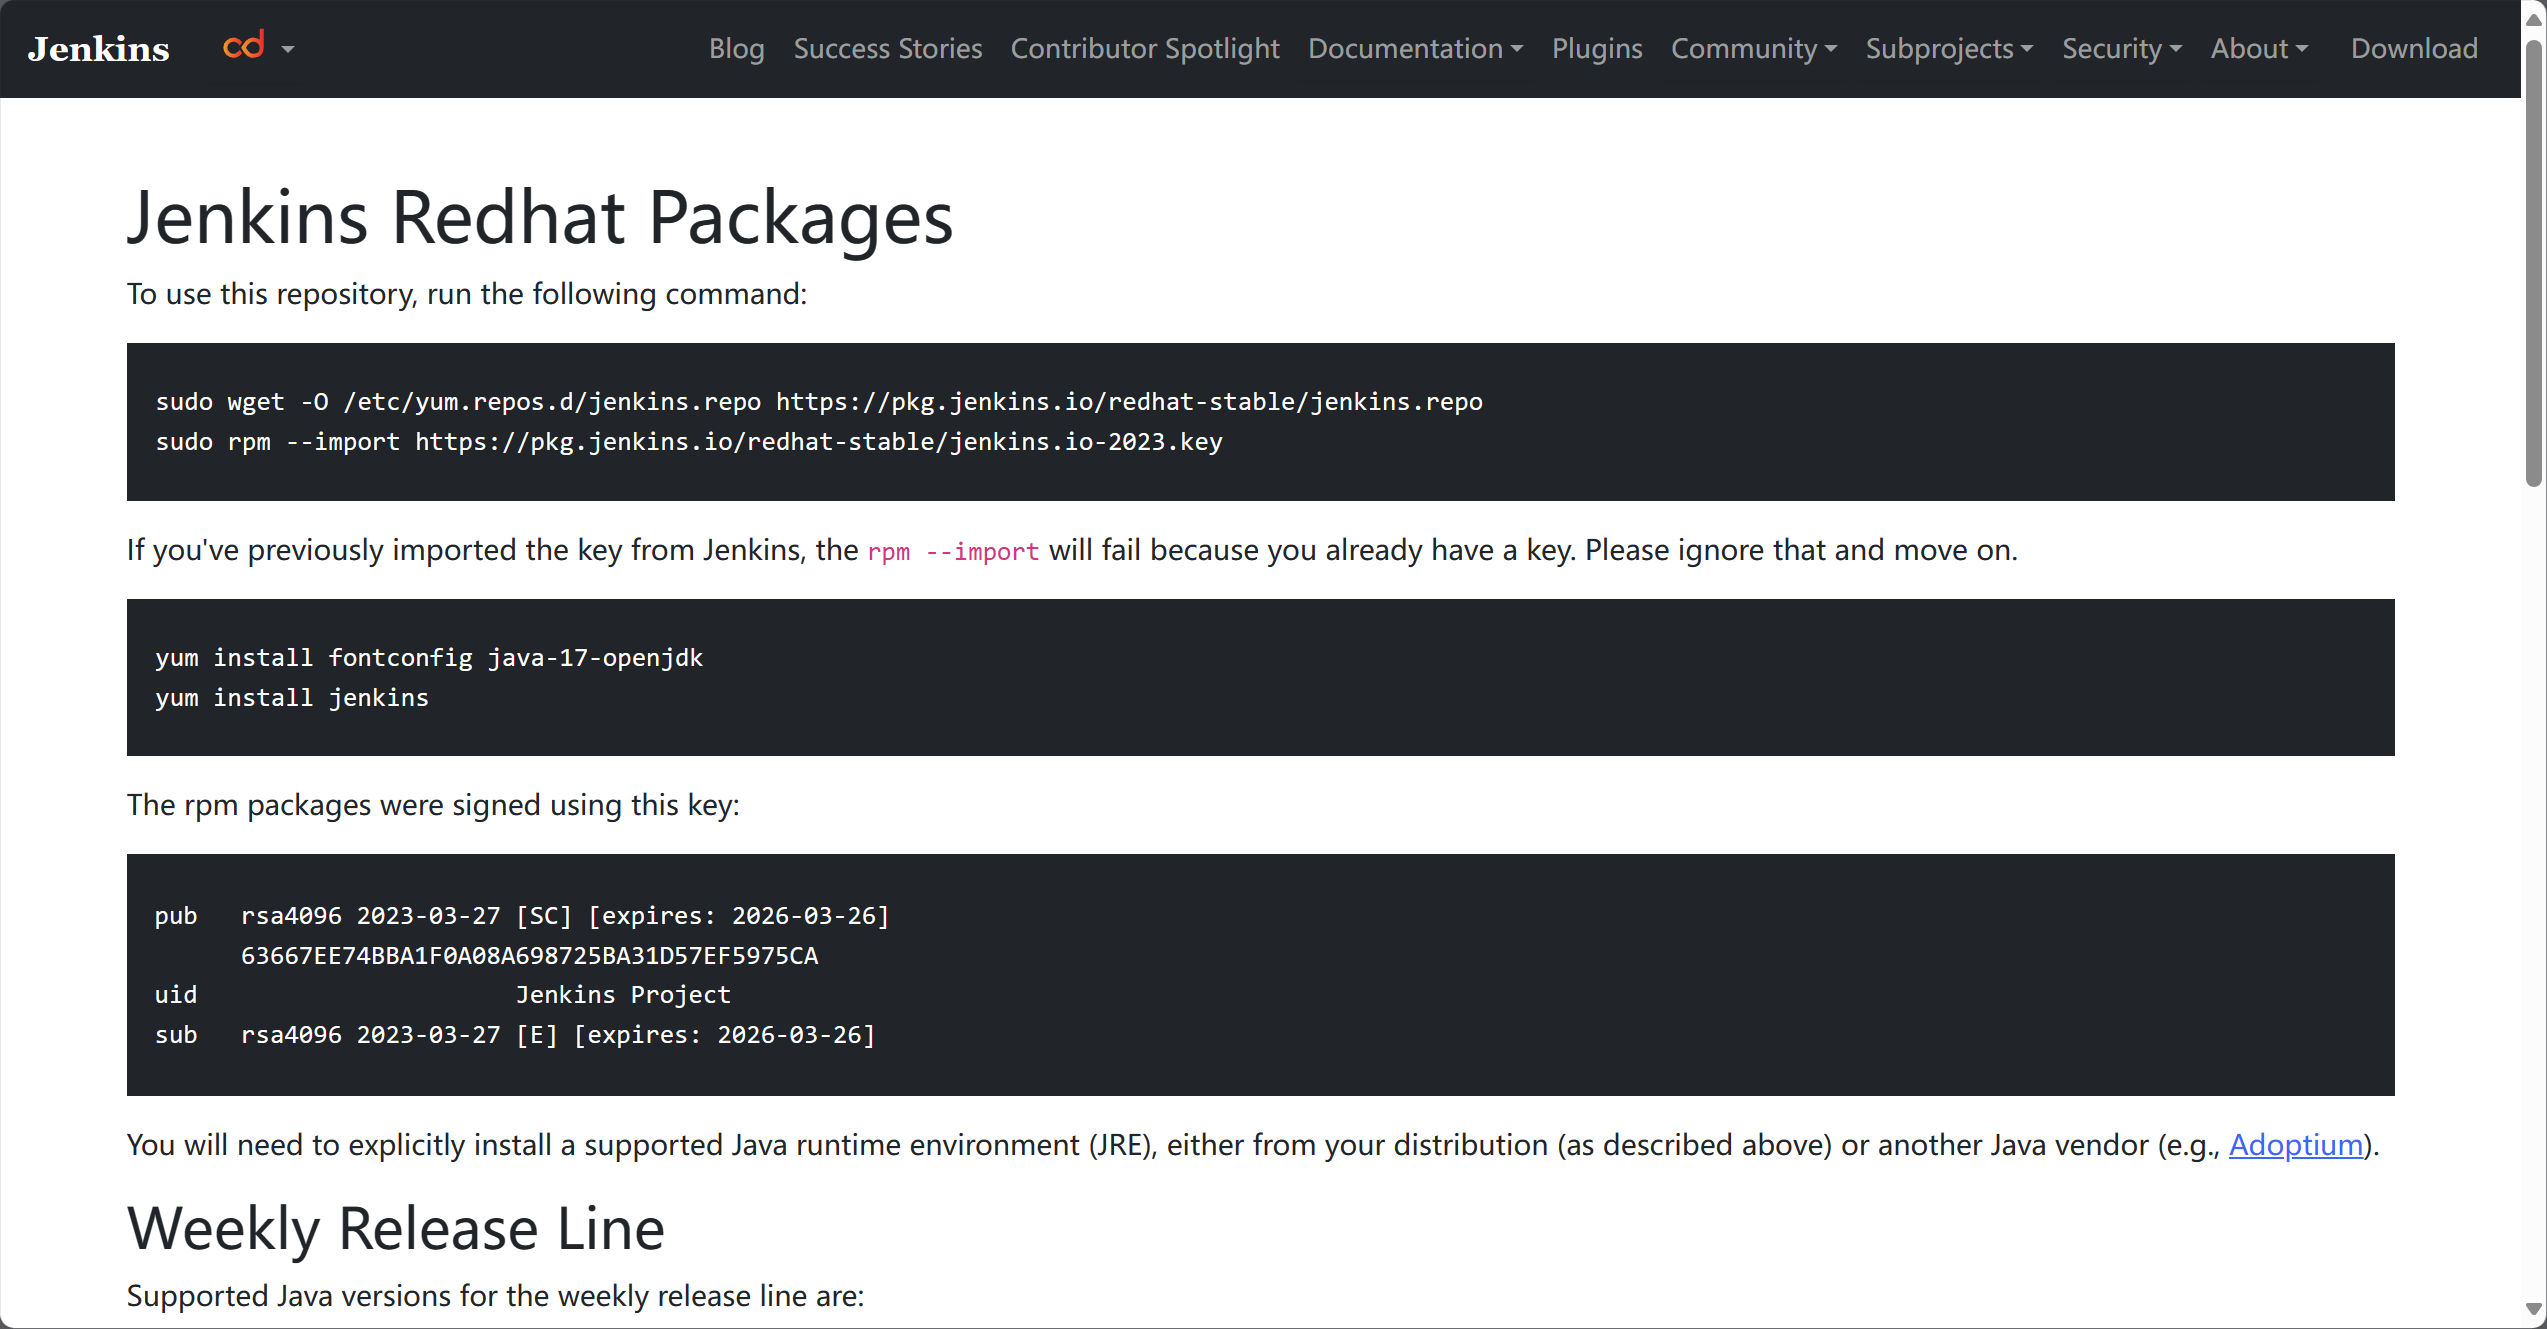
Task: Click the scrollbar up arrow
Action: pyautogui.click(x=2533, y=19)
